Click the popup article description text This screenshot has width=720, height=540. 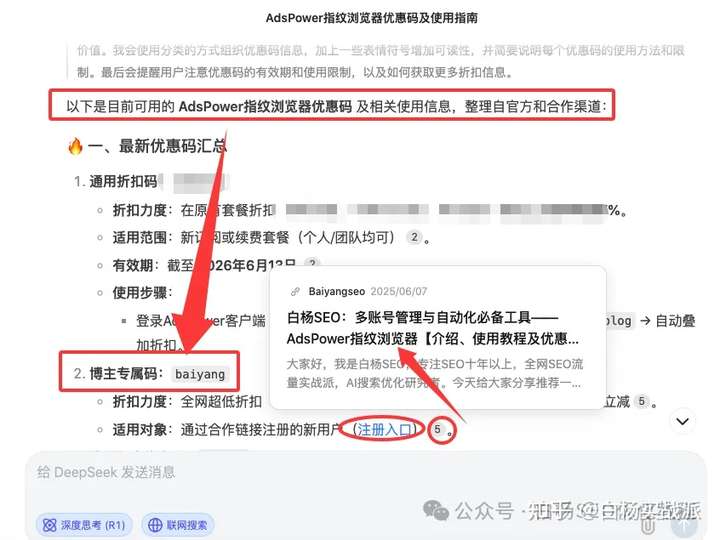click(434, 373)
